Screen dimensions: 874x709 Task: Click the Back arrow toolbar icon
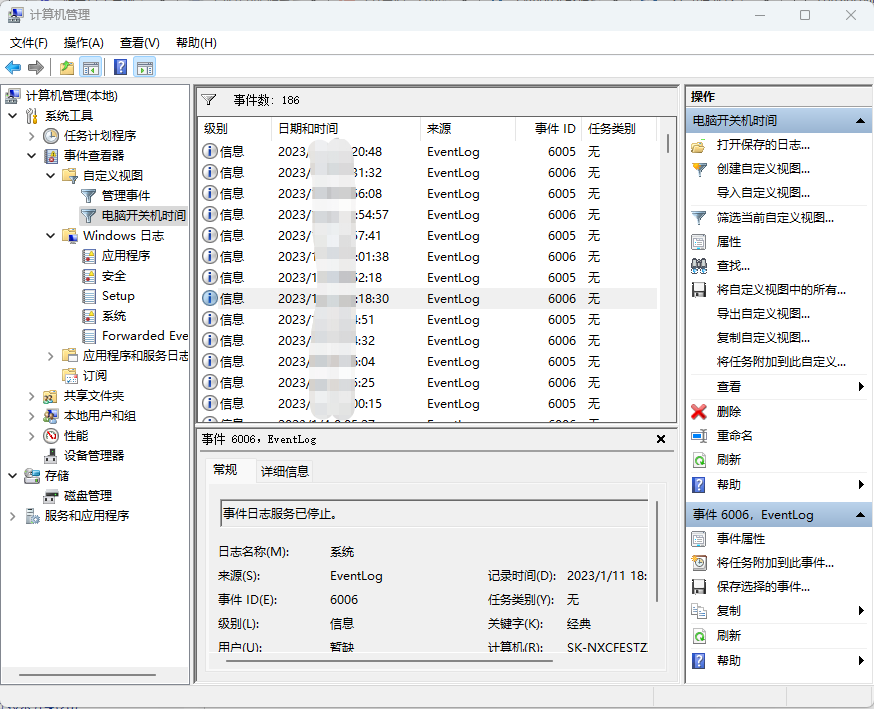(13, 68)
